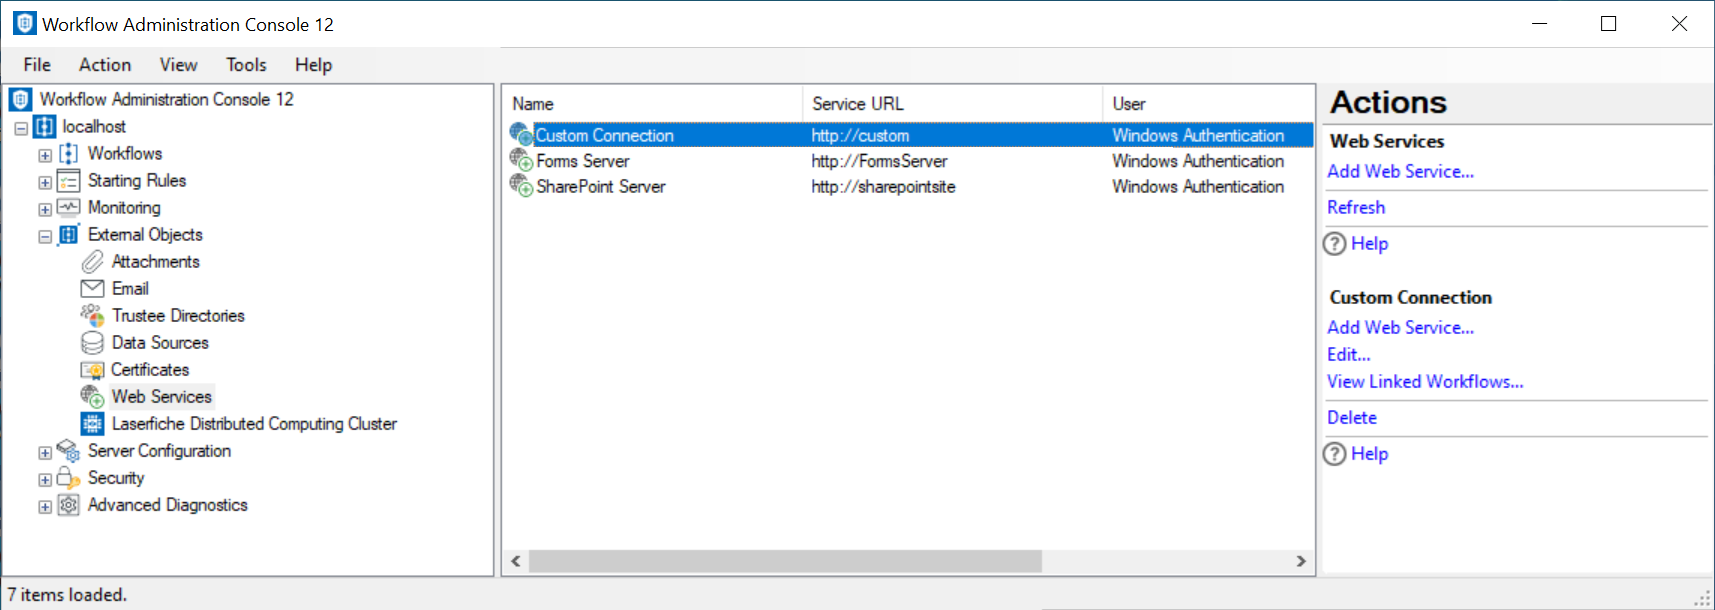The image size is (1715, 610).
Task: Expand the Server Configuration node
Action: click(x=45, y=453)
